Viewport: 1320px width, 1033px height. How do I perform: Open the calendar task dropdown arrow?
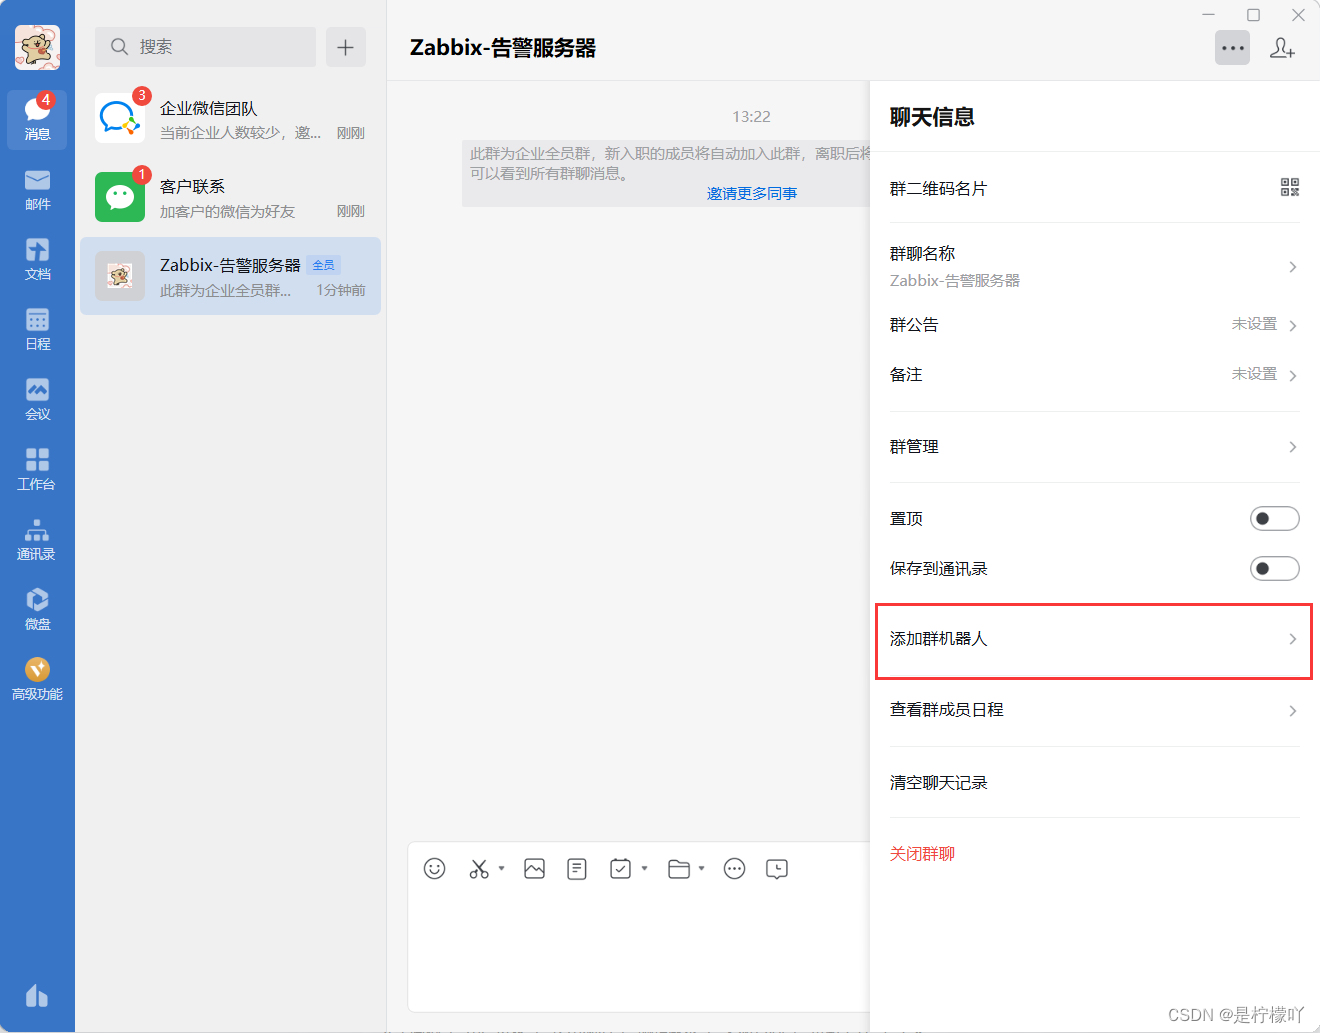point(645,868)
